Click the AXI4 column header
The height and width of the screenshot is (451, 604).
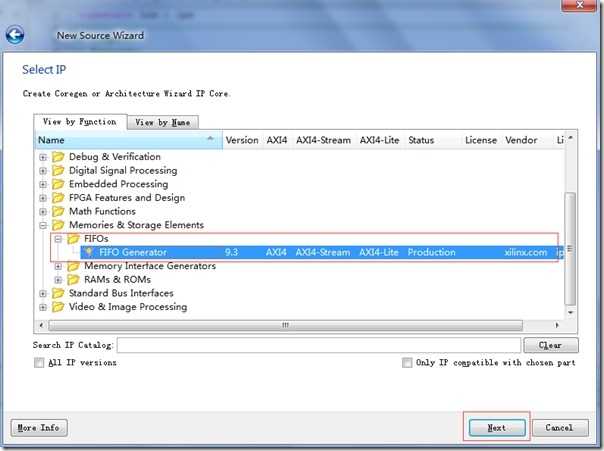click(277, 140)
